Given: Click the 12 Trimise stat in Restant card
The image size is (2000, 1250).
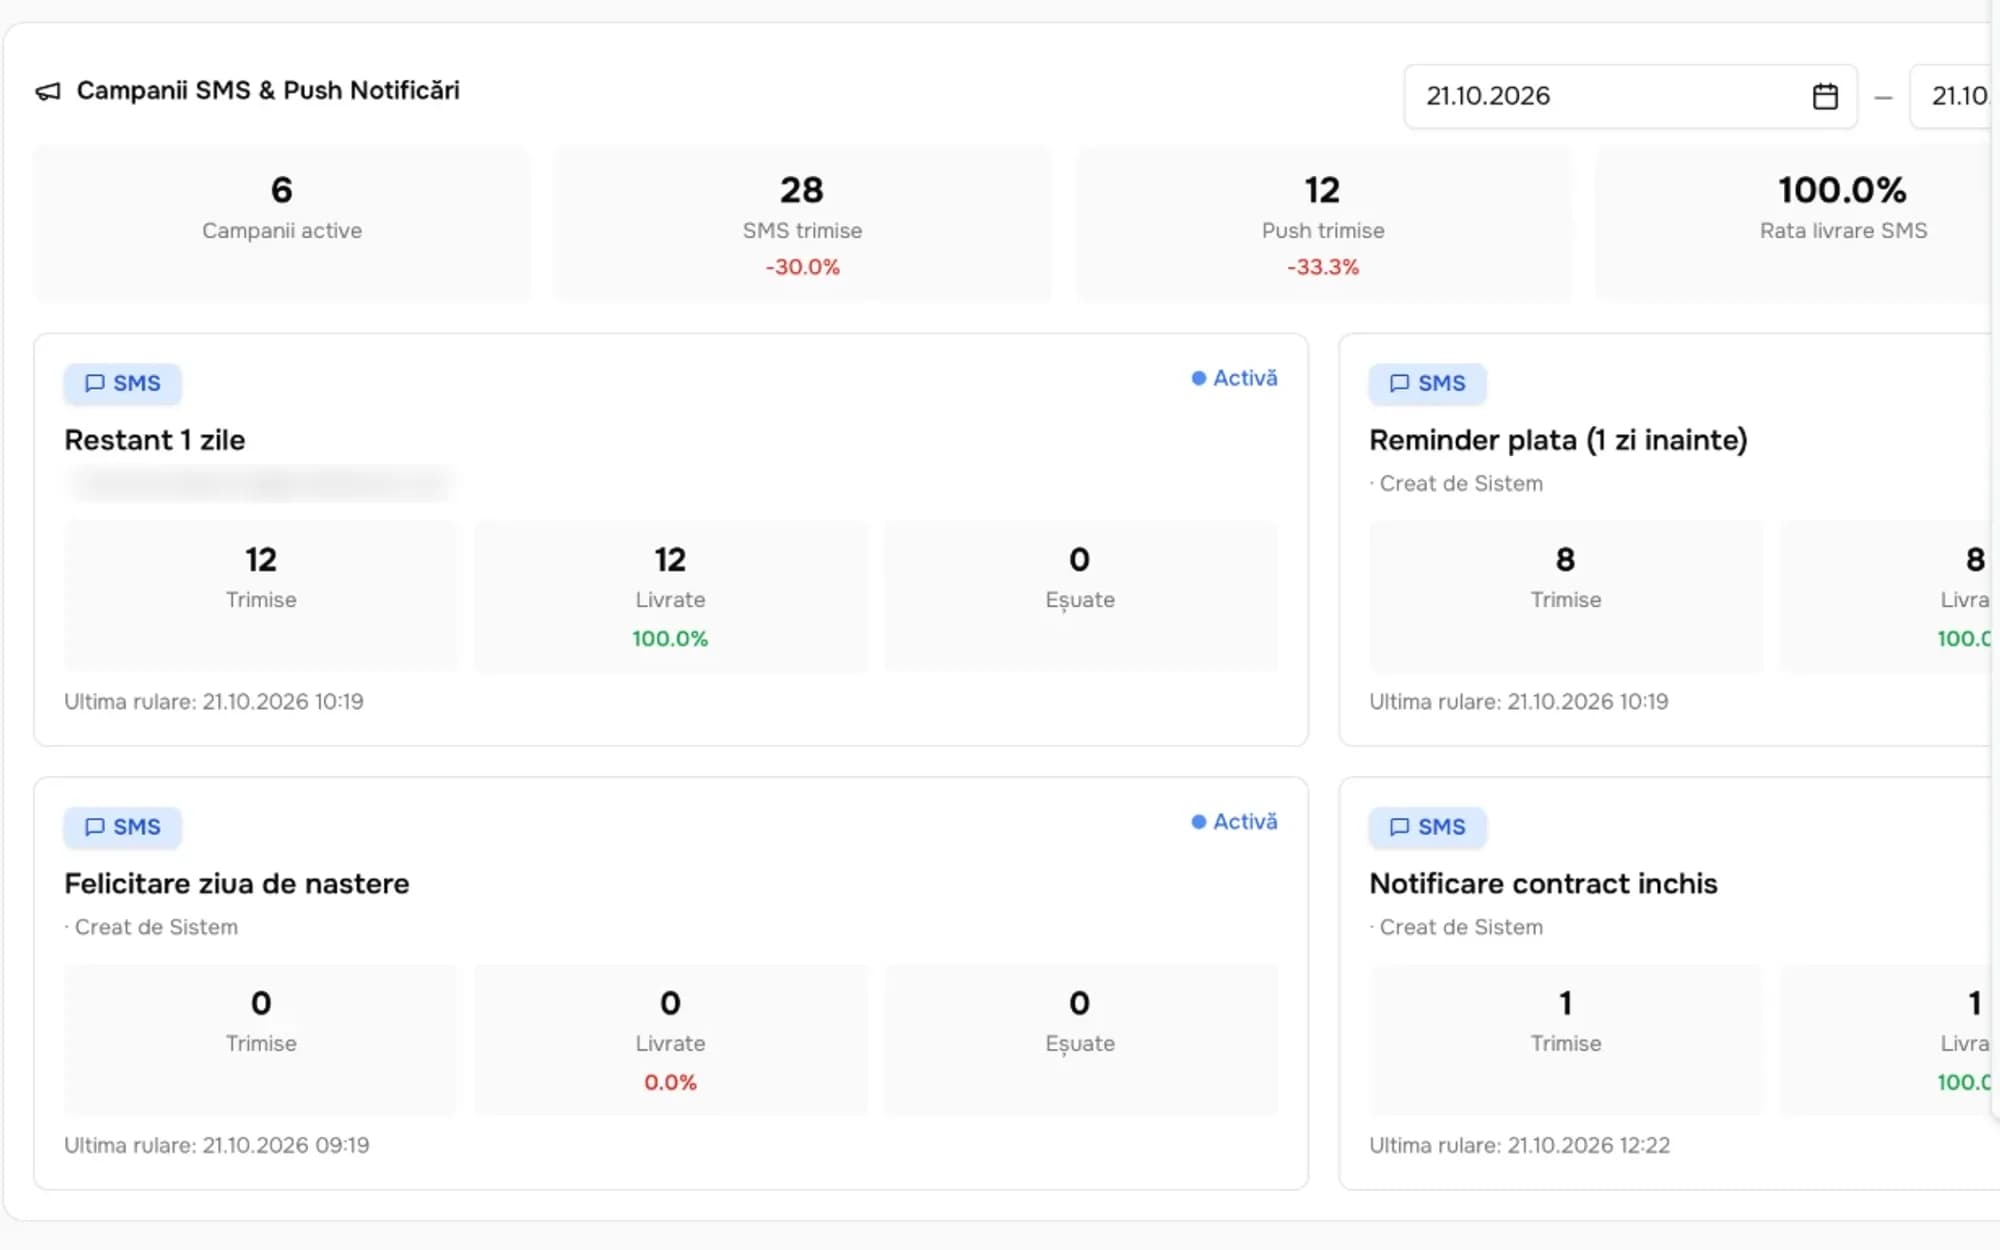Looking at the screenshot, I should pos(261,596).
